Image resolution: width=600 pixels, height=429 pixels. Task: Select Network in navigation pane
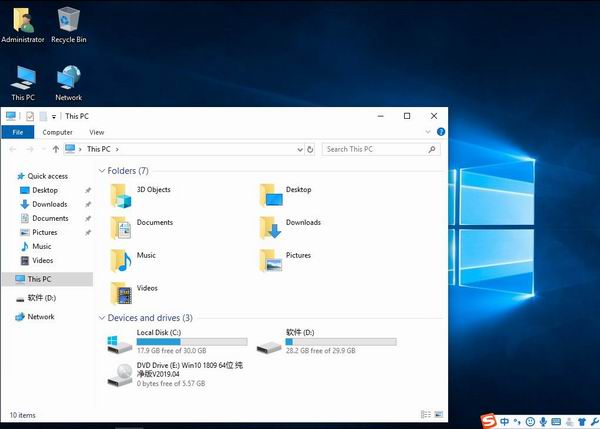(41, 317)
